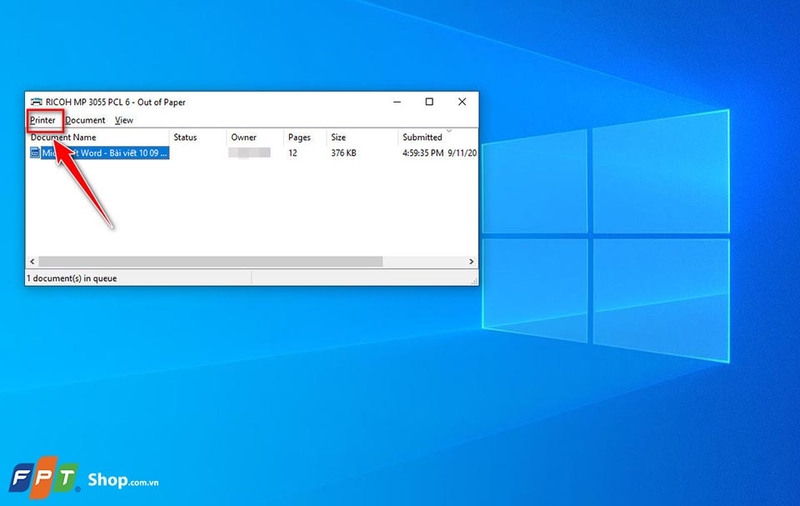Sort queue by Size column

[x=339, y=137]
